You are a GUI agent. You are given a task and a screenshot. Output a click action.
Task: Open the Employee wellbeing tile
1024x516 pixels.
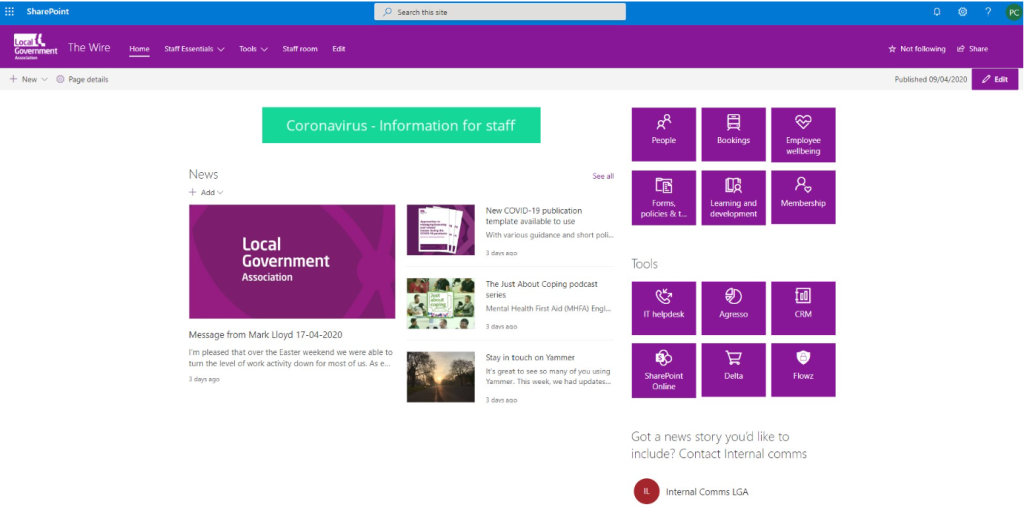click(803, 134)
